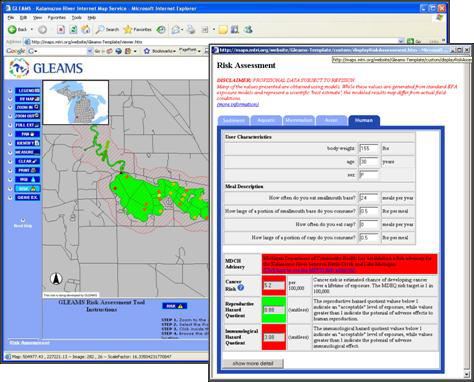Click the FULL EXT map button
This screenshot has height=382, width=474.
[x=28, y=125]
